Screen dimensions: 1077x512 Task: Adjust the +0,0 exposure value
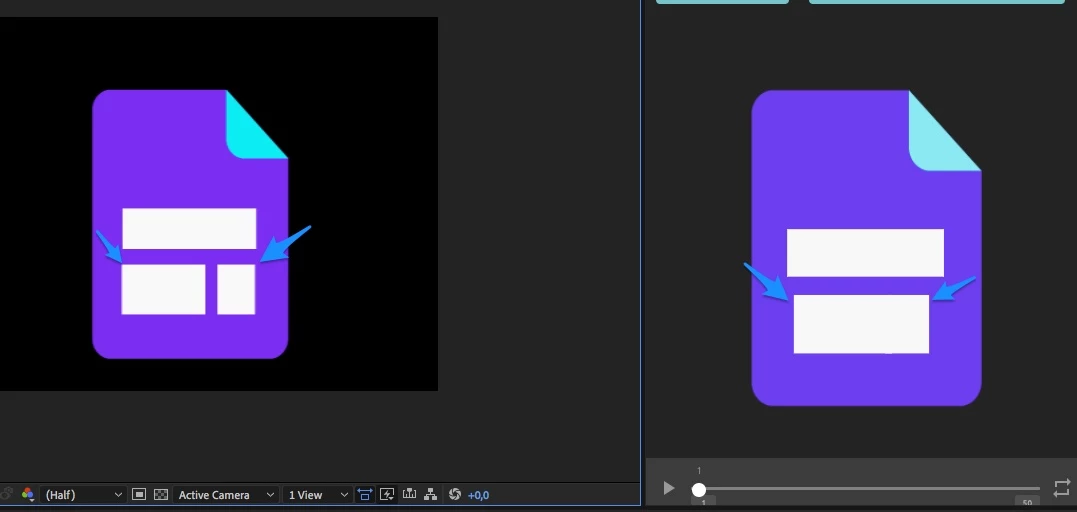tap(478, 495)
